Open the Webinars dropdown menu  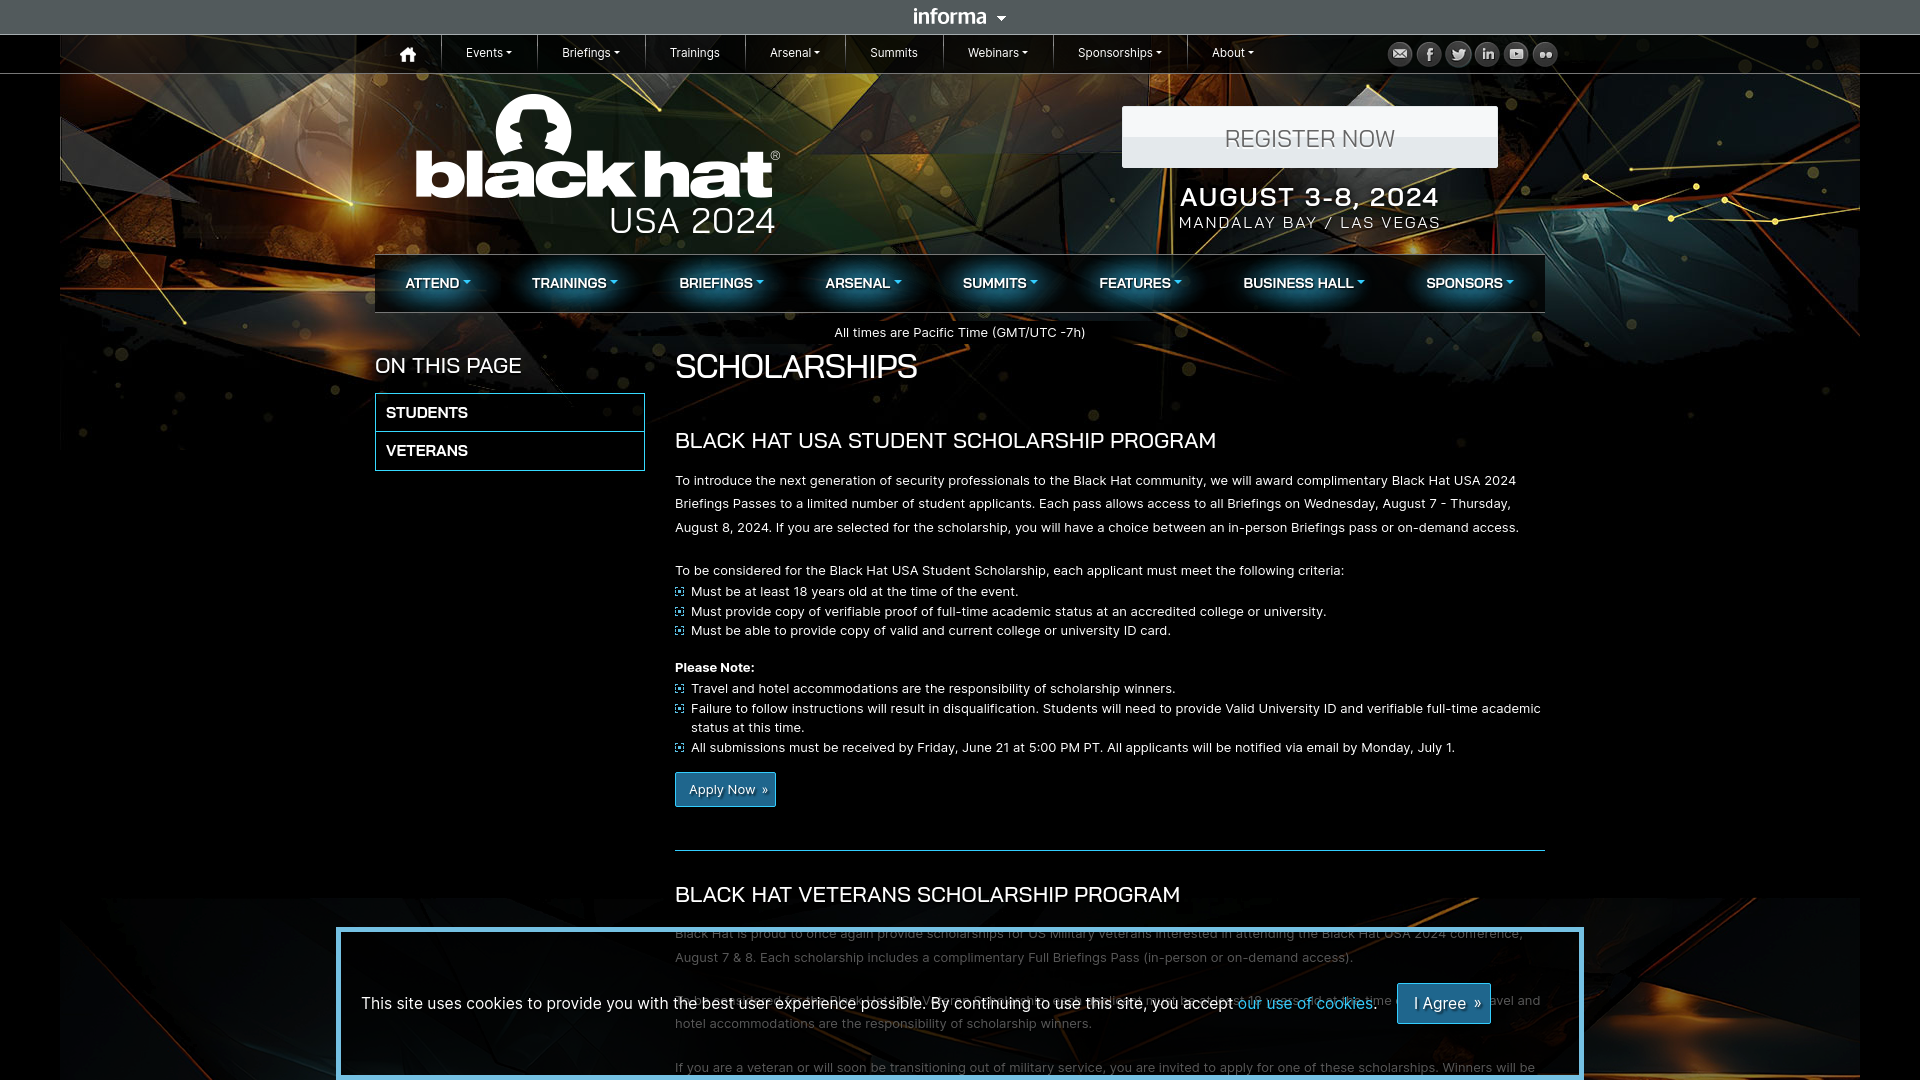coord(998,53)
